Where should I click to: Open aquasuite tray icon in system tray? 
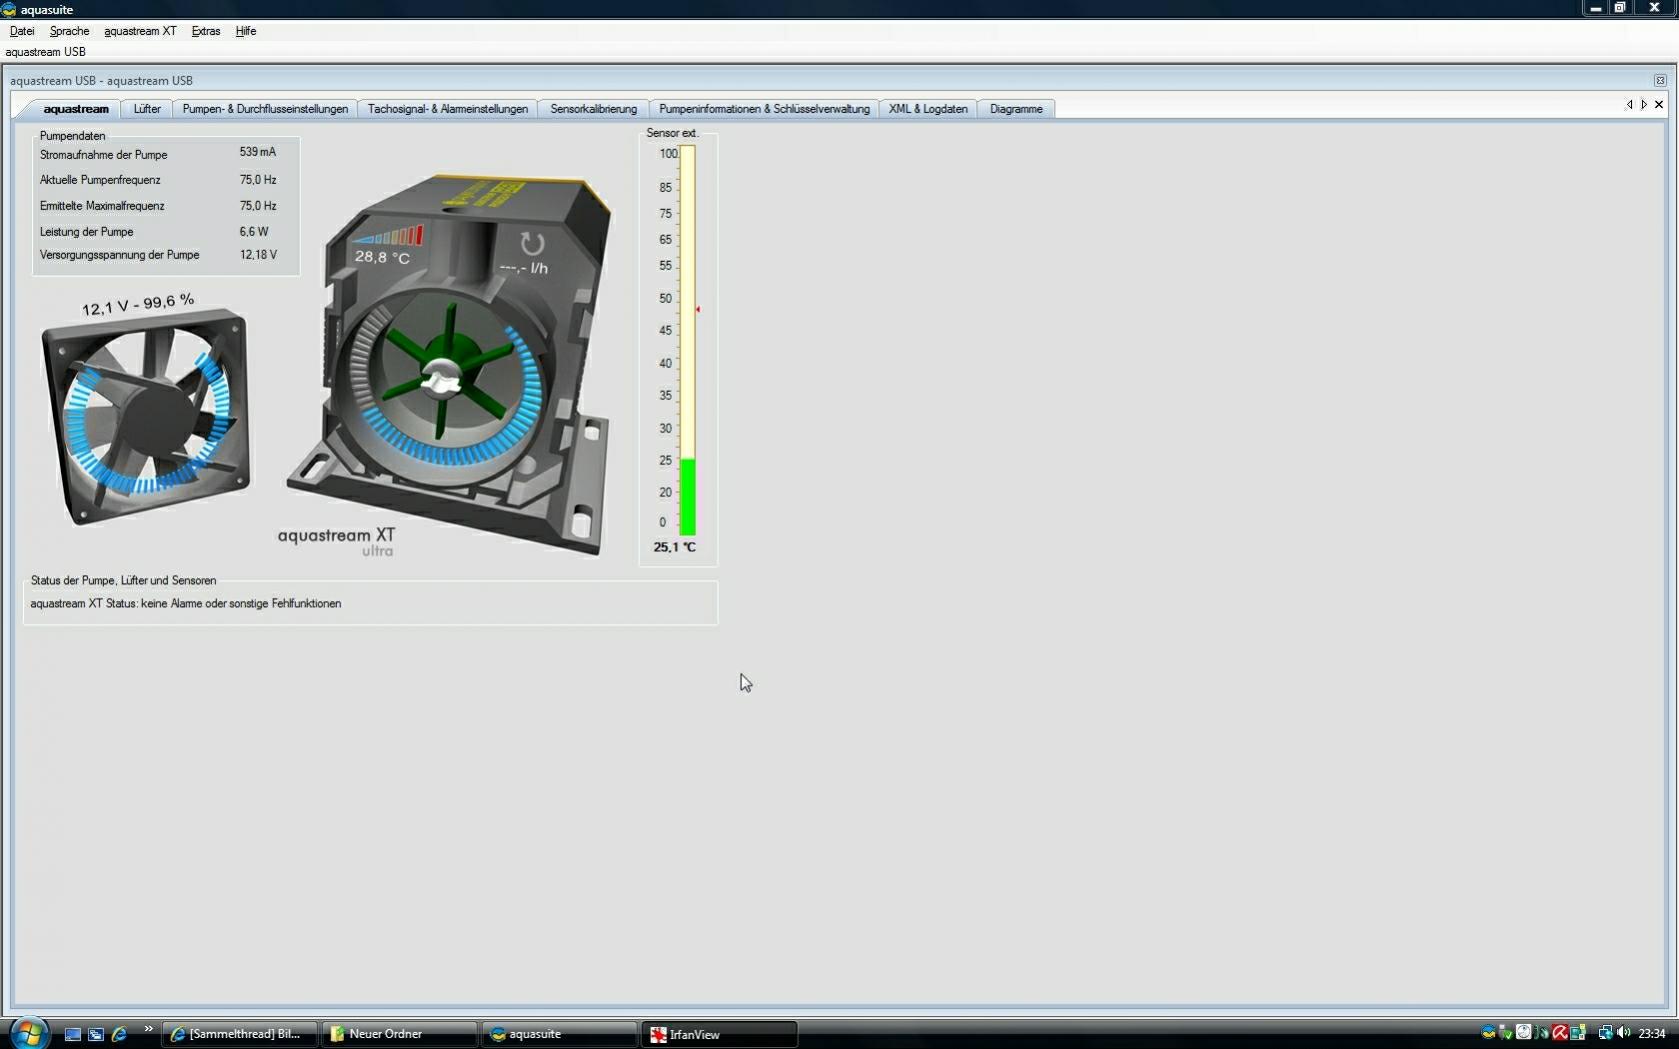(1488, 1032)
